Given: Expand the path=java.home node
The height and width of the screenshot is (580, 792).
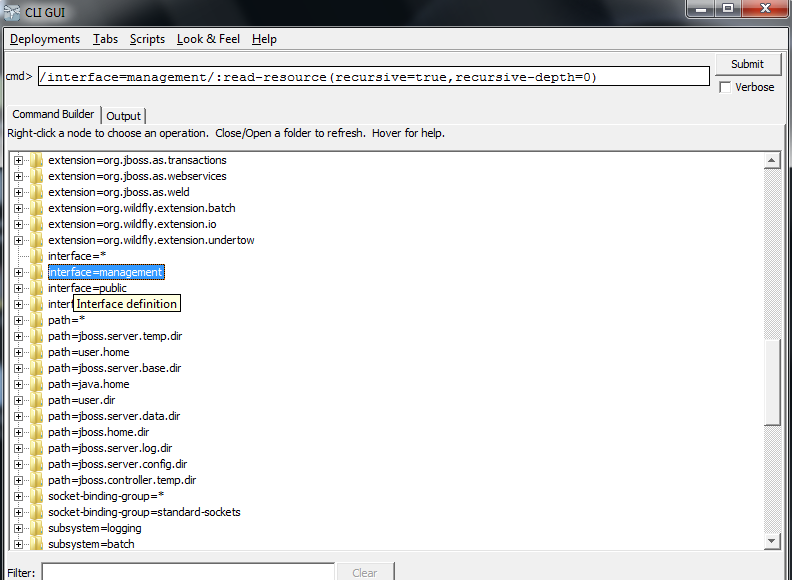Looking at the screenshot, I should 18,384.
